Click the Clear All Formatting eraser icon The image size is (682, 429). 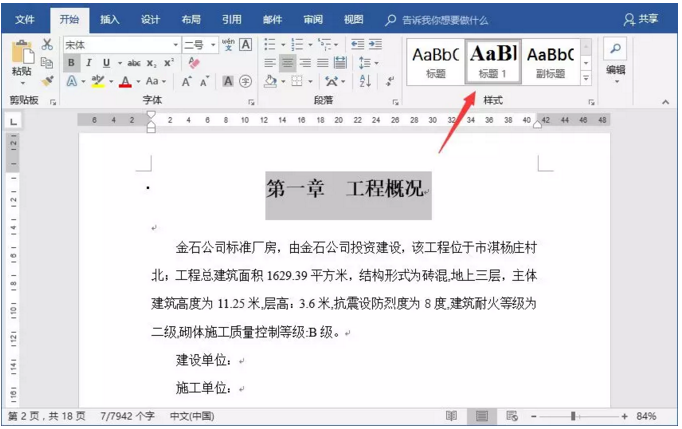point(195,62)
